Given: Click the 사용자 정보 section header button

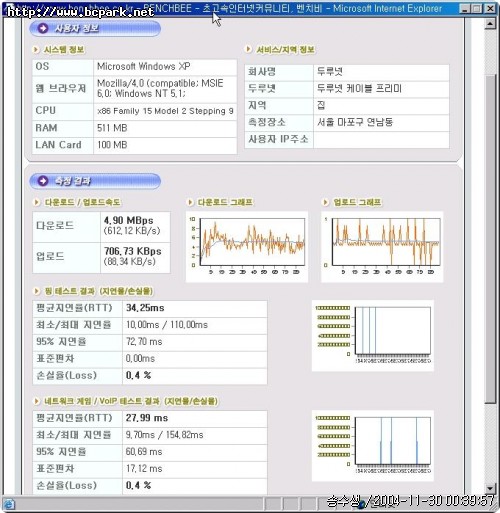Looking at the screenshot, I should [x=95, y=28].
